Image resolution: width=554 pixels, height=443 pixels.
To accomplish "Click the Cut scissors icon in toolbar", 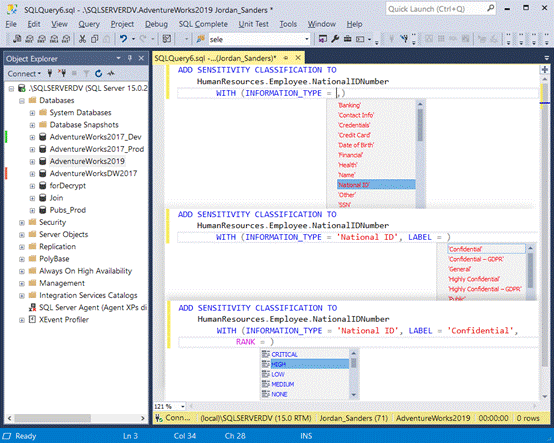I will click(82, 39).
